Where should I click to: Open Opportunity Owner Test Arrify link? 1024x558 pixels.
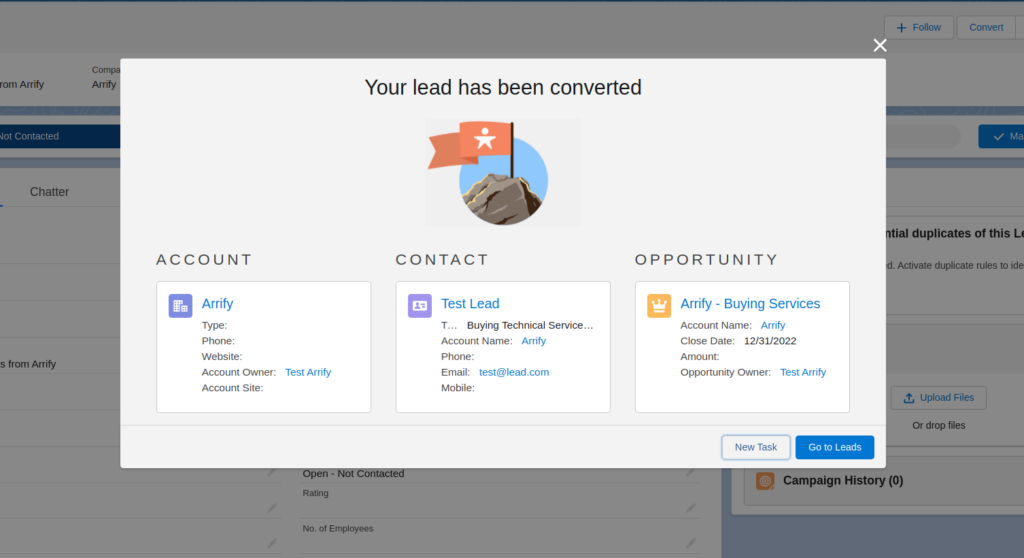coord(803,372)
